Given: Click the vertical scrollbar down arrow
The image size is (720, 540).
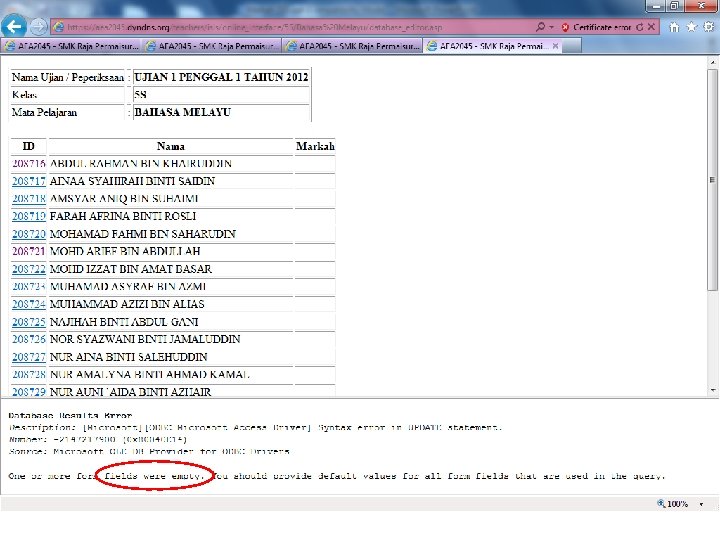Looking at the screenshot, I should (x=713, y=391).
